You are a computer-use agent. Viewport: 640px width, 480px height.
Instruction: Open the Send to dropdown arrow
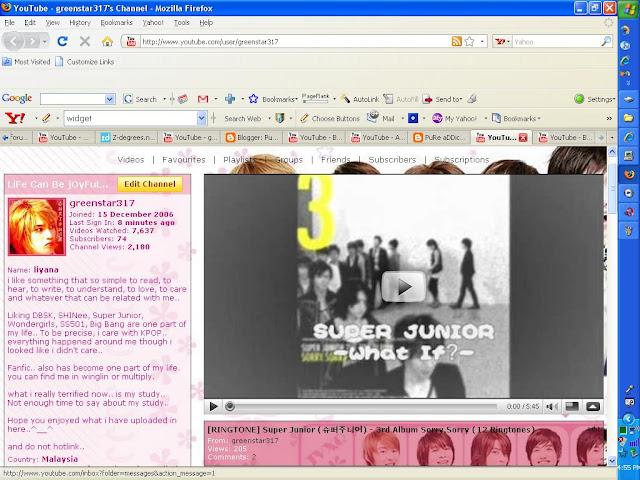(461, 99)
